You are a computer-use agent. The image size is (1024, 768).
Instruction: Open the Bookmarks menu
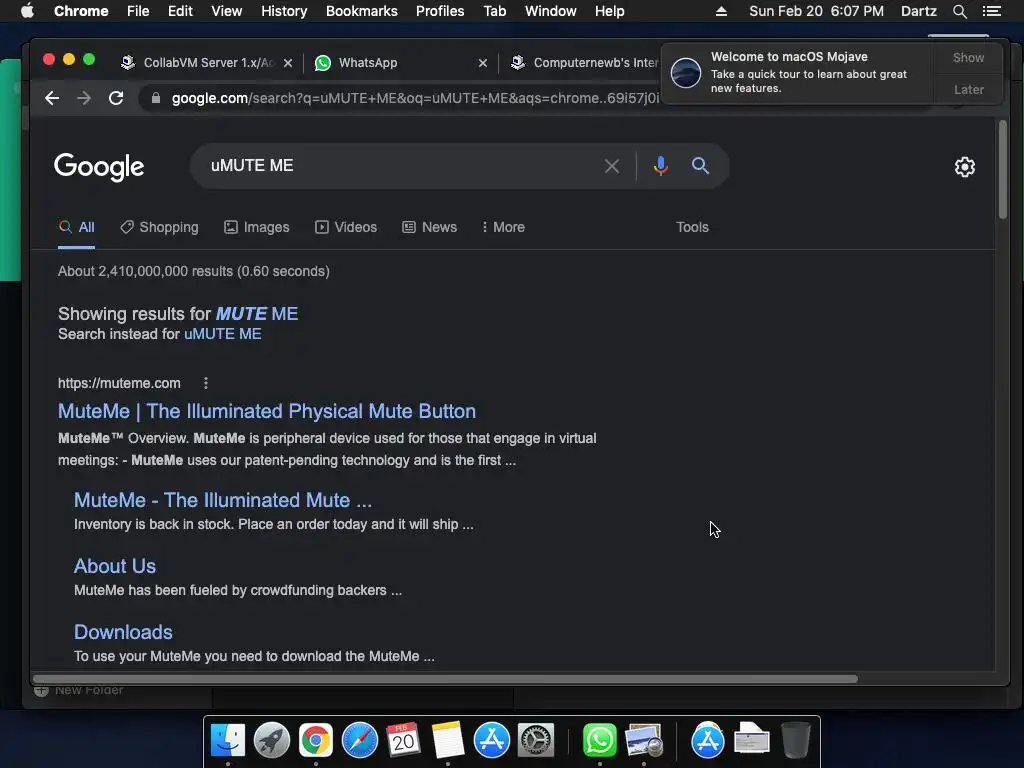[362, 11]
